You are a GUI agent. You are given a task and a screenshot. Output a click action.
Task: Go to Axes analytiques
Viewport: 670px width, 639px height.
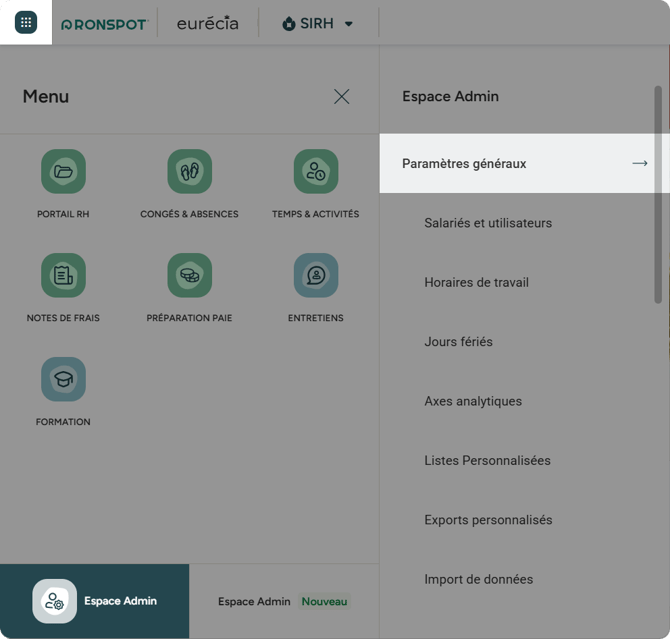click(473, 401)
